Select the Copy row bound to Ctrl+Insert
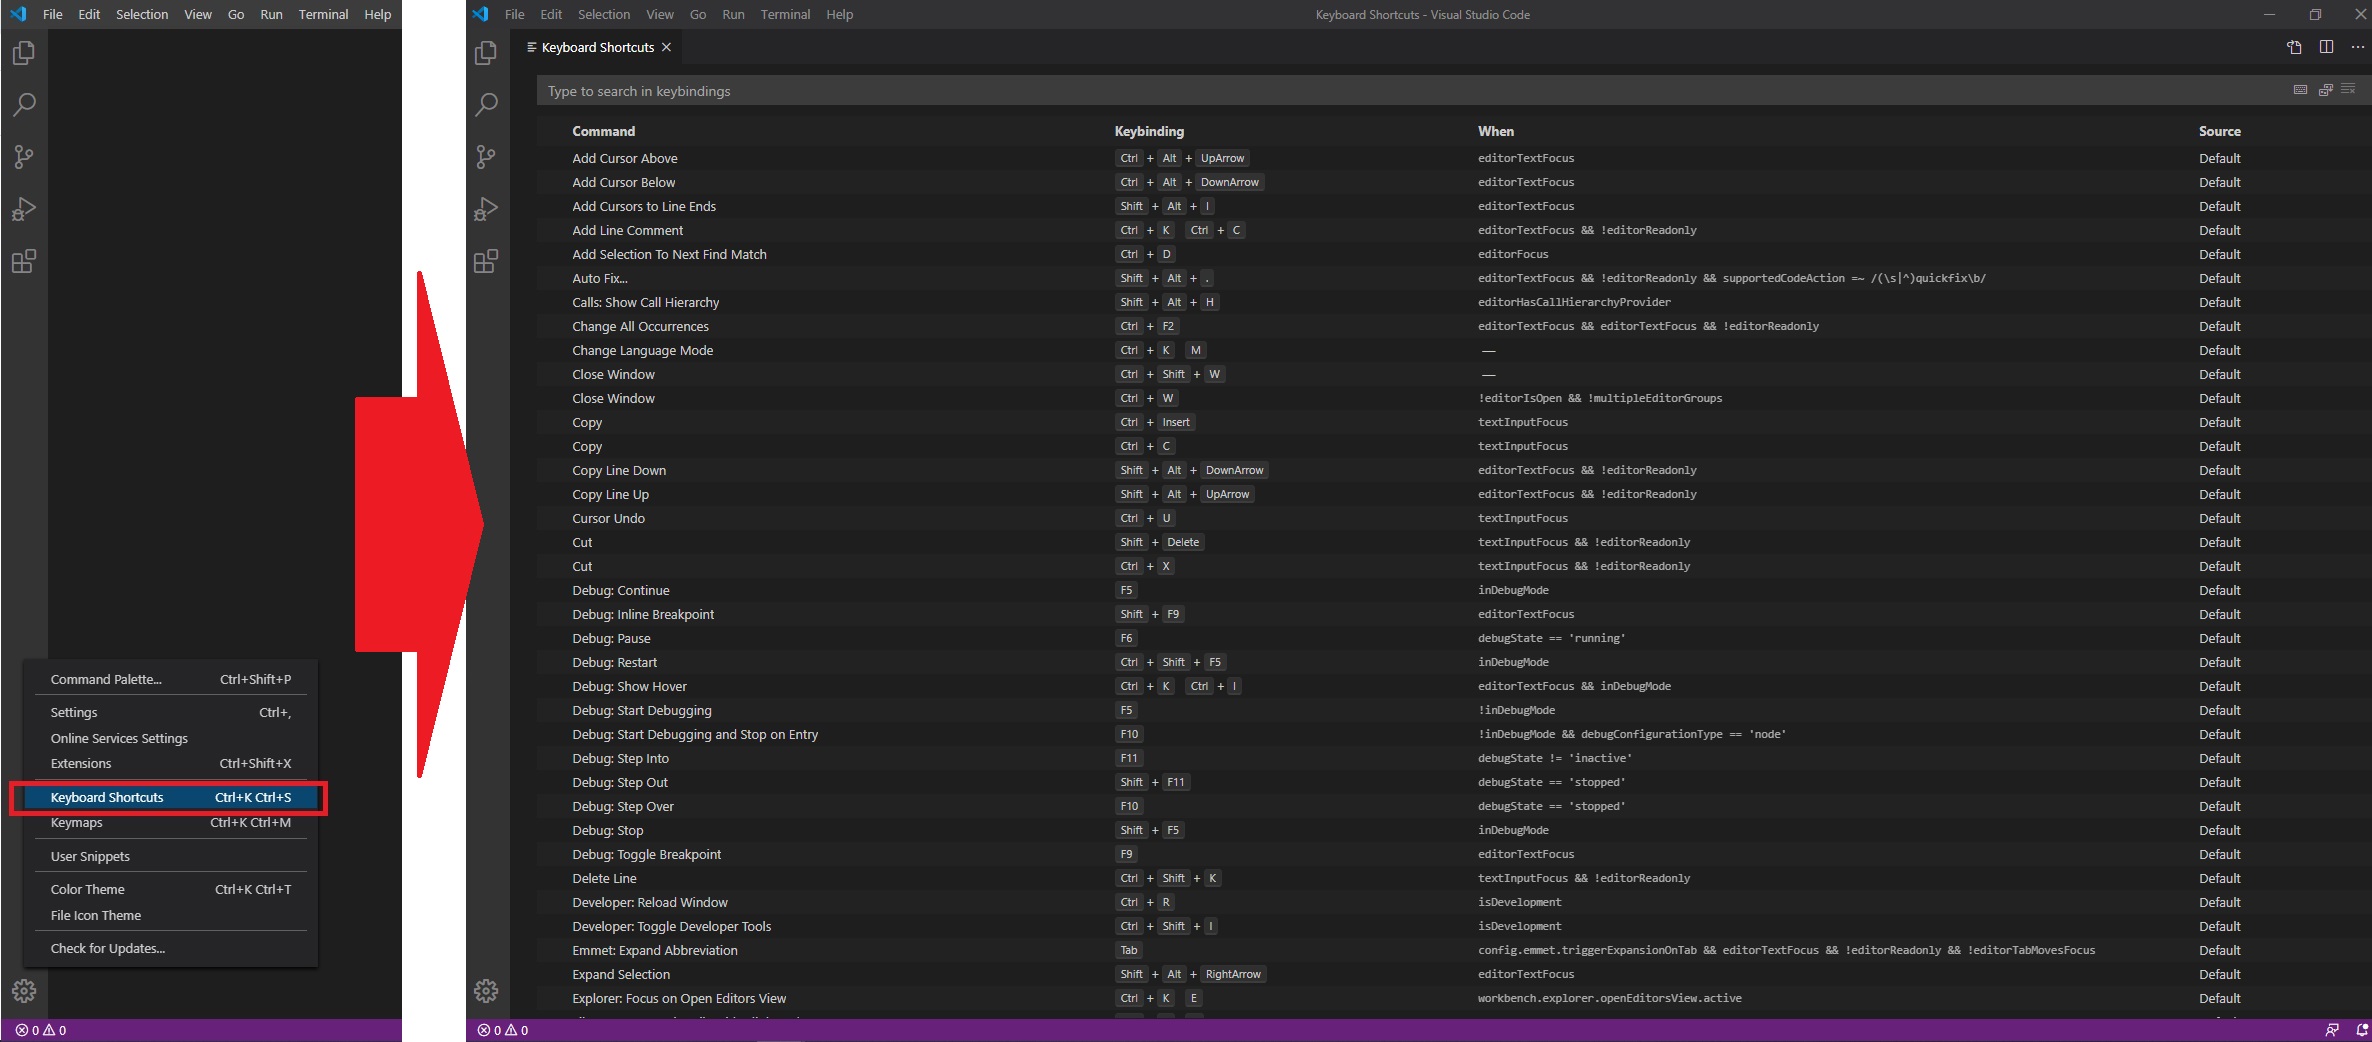The width and height of the screenshot is (2372, 1042). coord(1452,422)
